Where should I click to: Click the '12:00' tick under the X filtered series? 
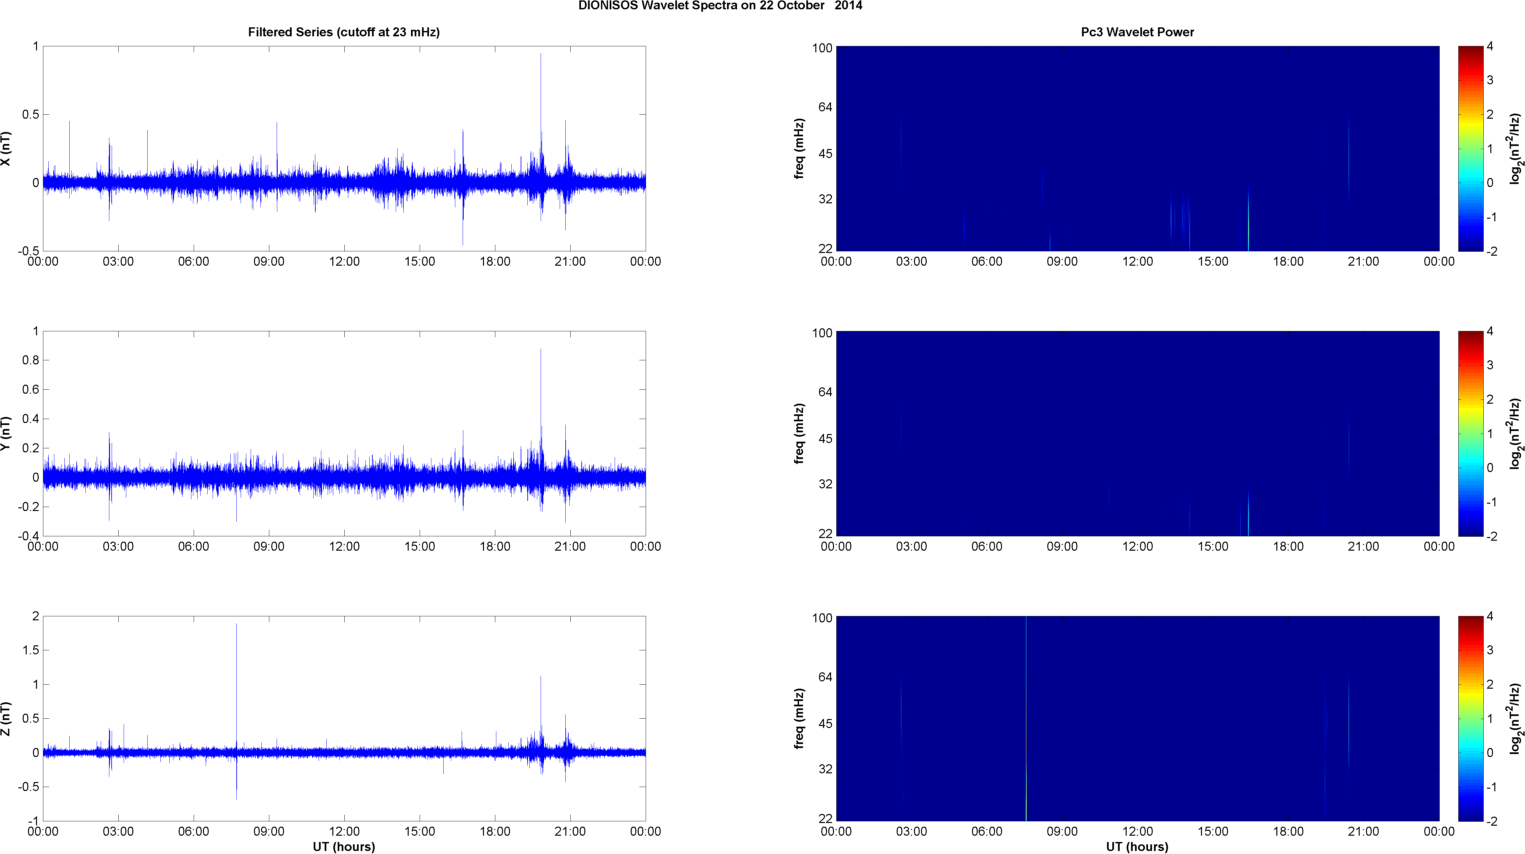(344, 262)
